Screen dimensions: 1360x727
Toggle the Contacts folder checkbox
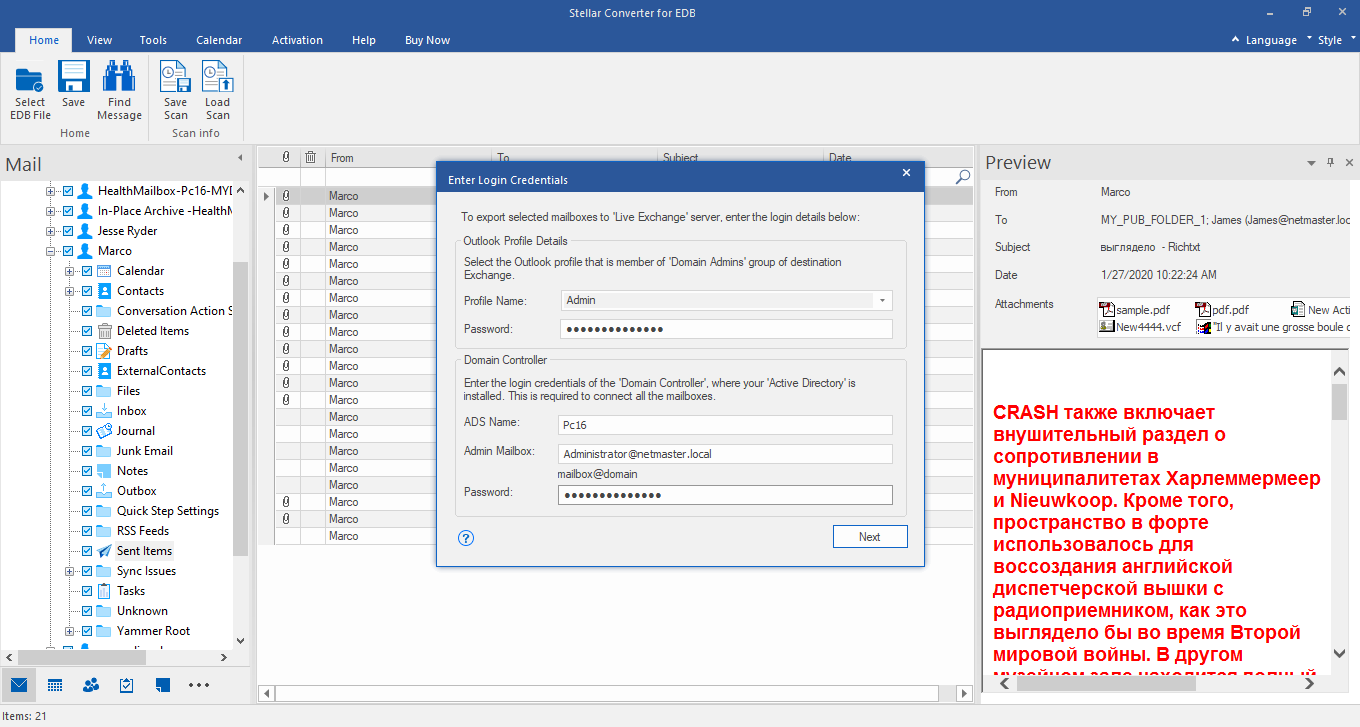(87, 291)
